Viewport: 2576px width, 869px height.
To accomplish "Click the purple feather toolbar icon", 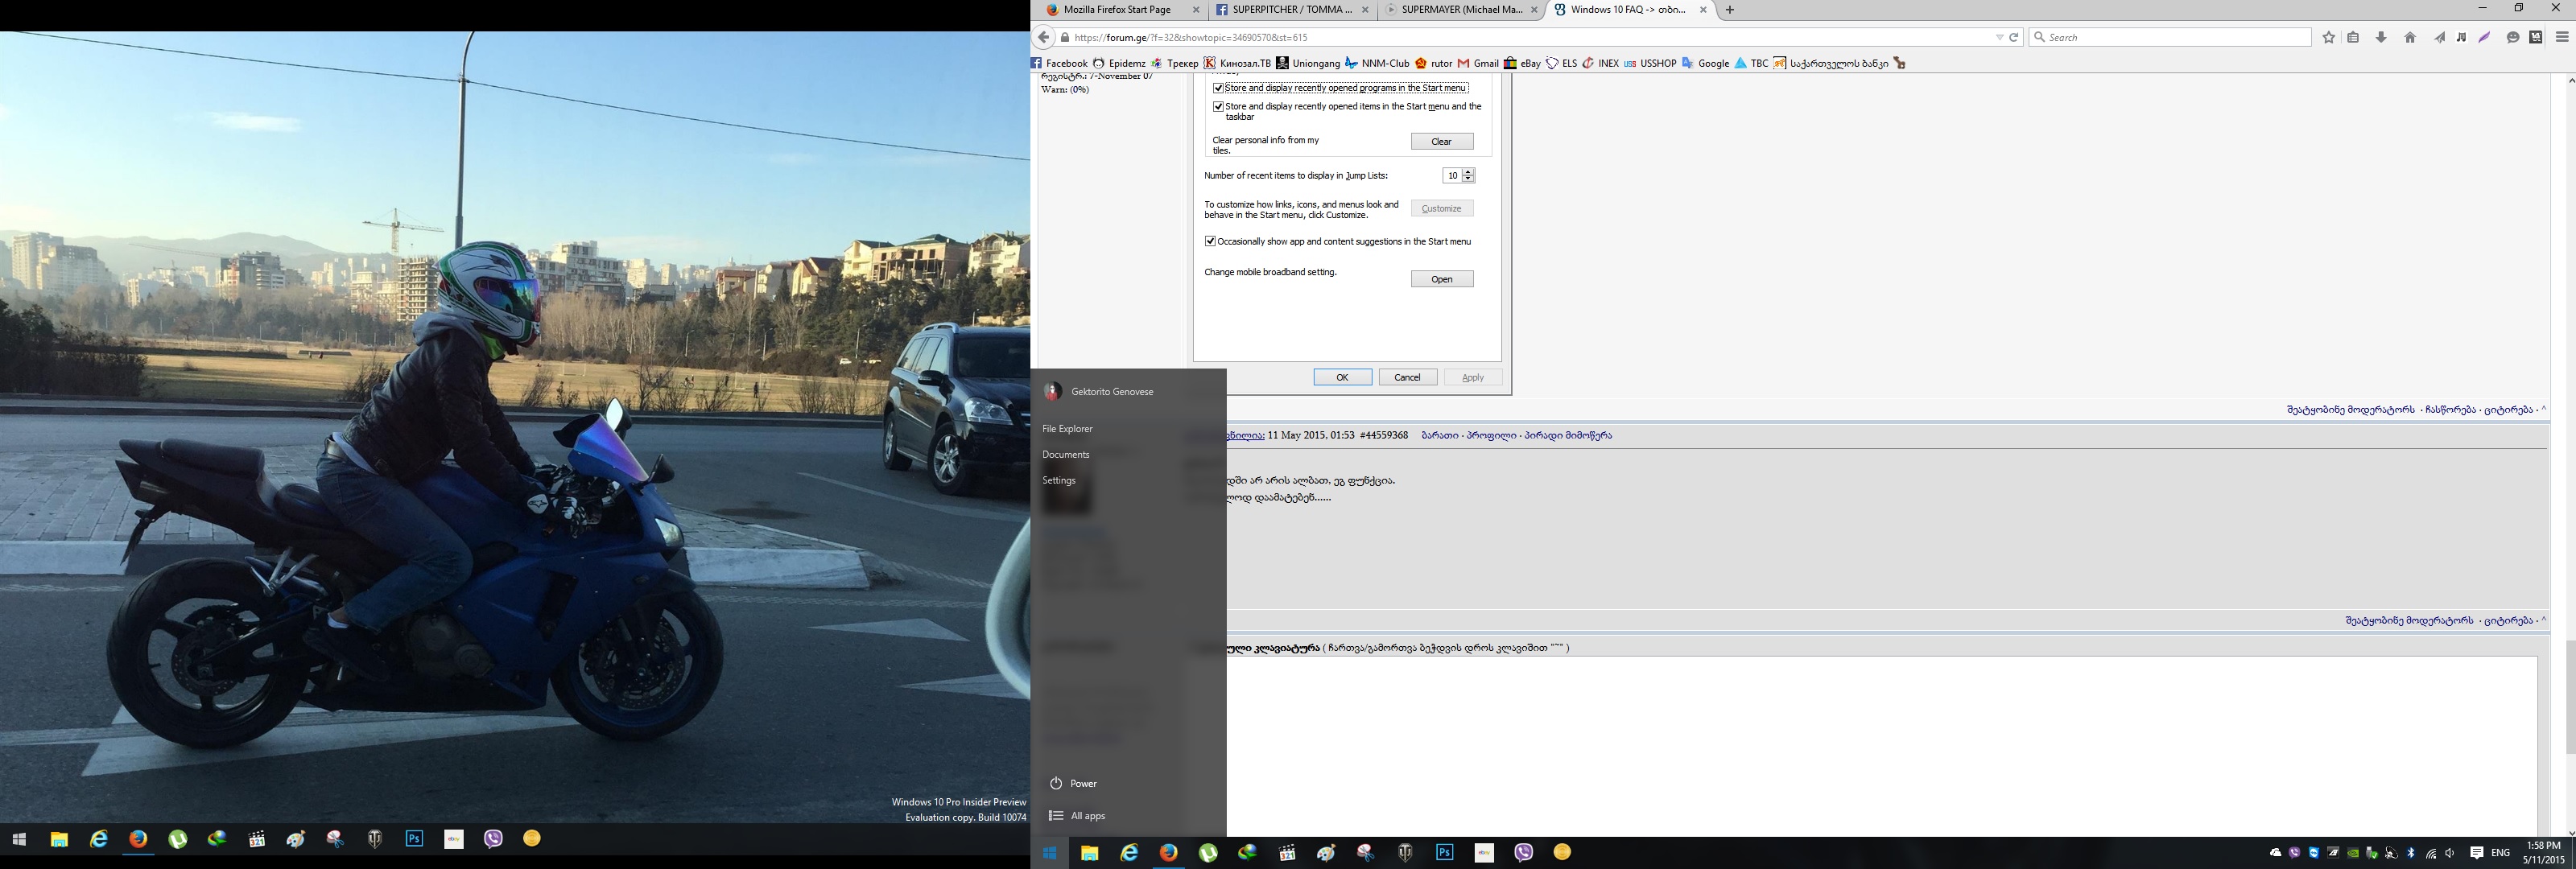I will point(2484,37).
